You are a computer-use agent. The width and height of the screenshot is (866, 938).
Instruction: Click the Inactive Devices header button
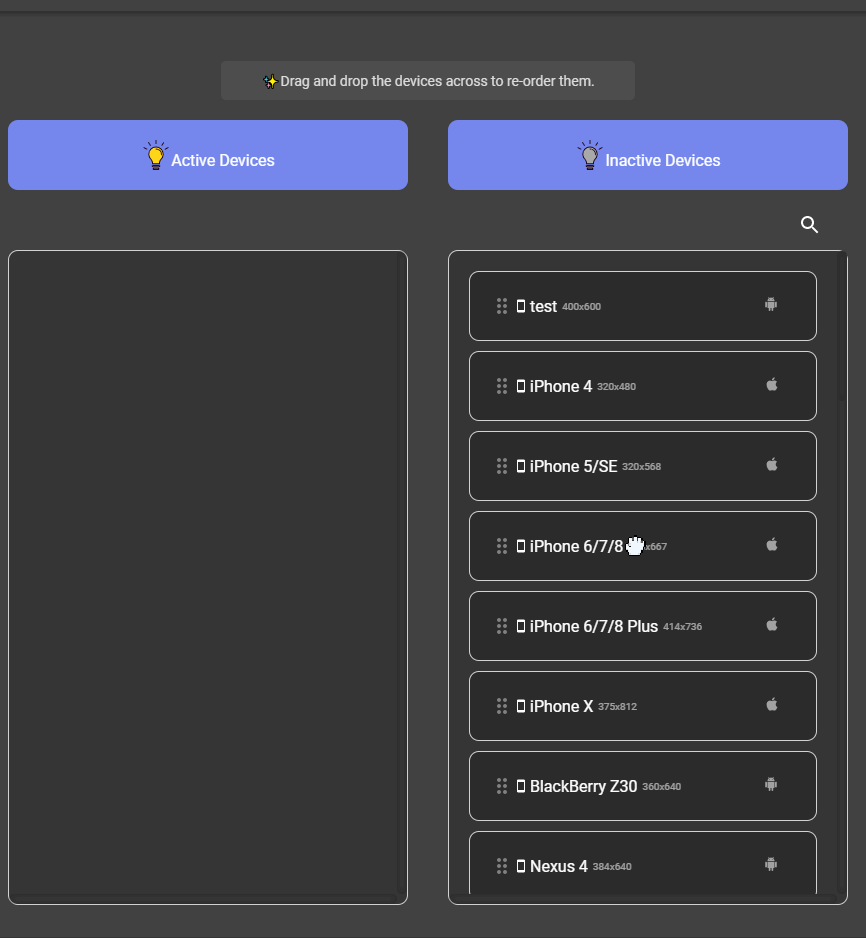click(647, 155)
